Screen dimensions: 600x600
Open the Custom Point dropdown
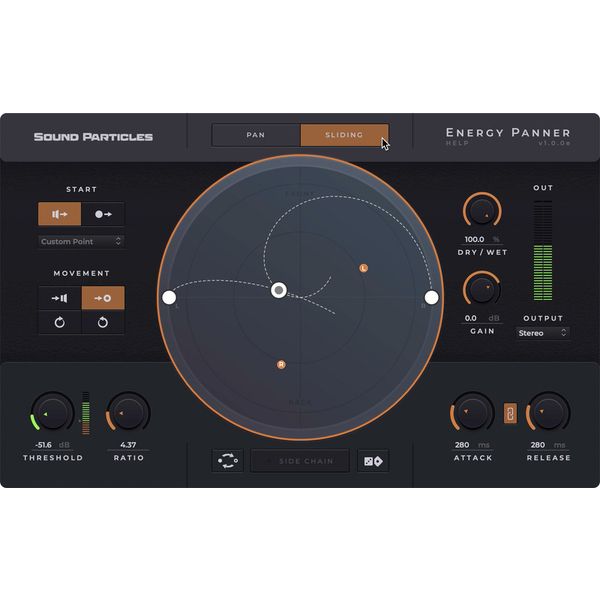click(81, 241)
